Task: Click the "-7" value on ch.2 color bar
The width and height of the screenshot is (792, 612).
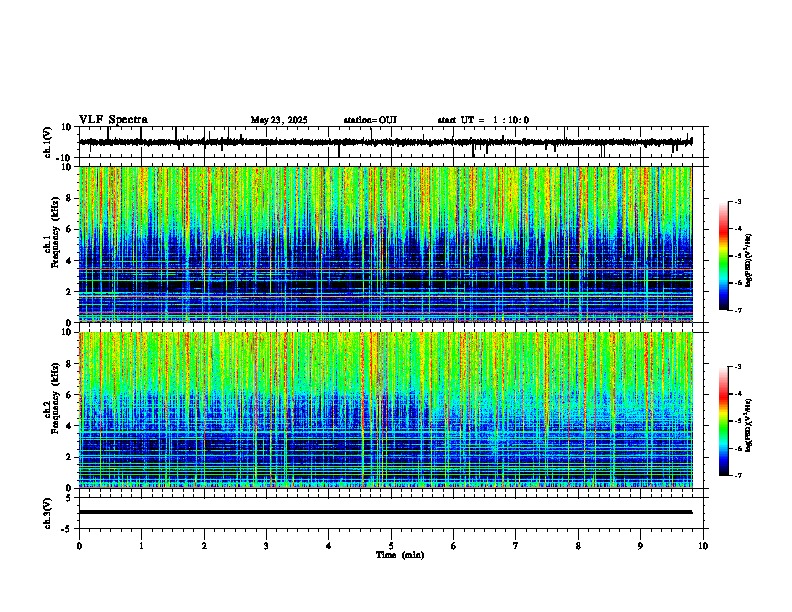Action: pyautogui.click(x=738, y=475)
